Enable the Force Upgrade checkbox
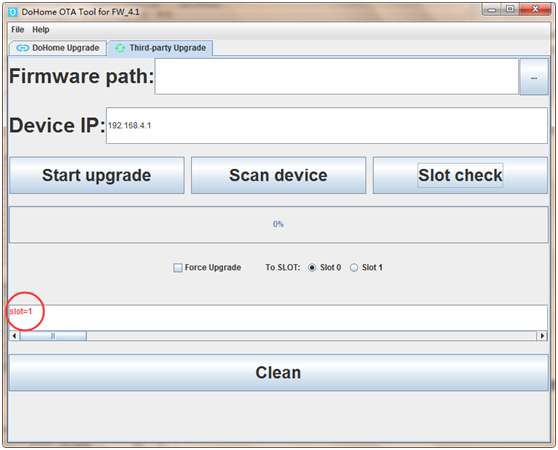 [178, 268]
